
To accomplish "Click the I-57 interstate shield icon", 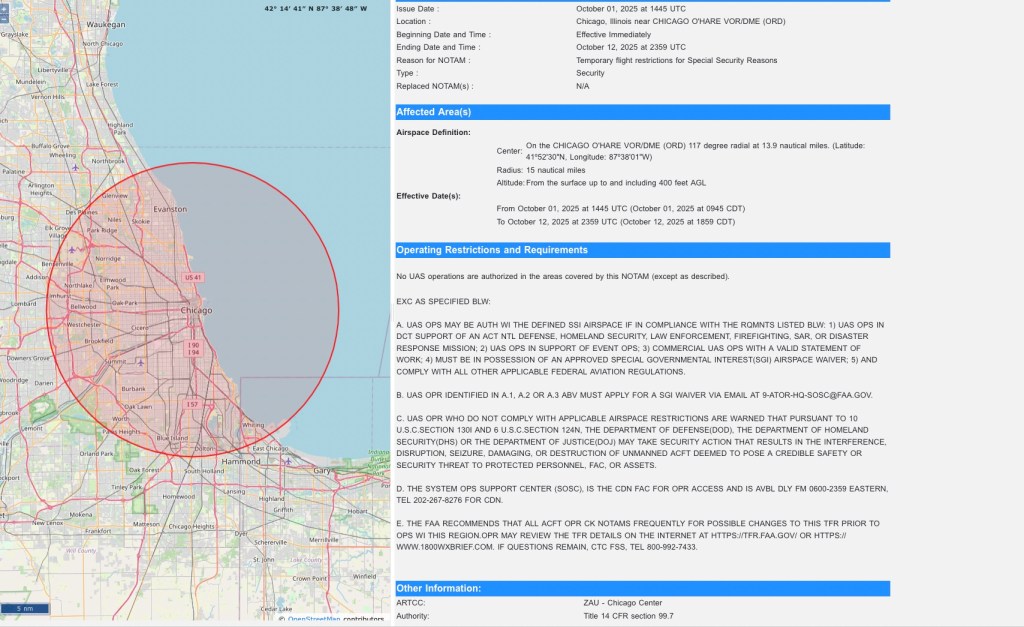I will click(x=191, y=403).
